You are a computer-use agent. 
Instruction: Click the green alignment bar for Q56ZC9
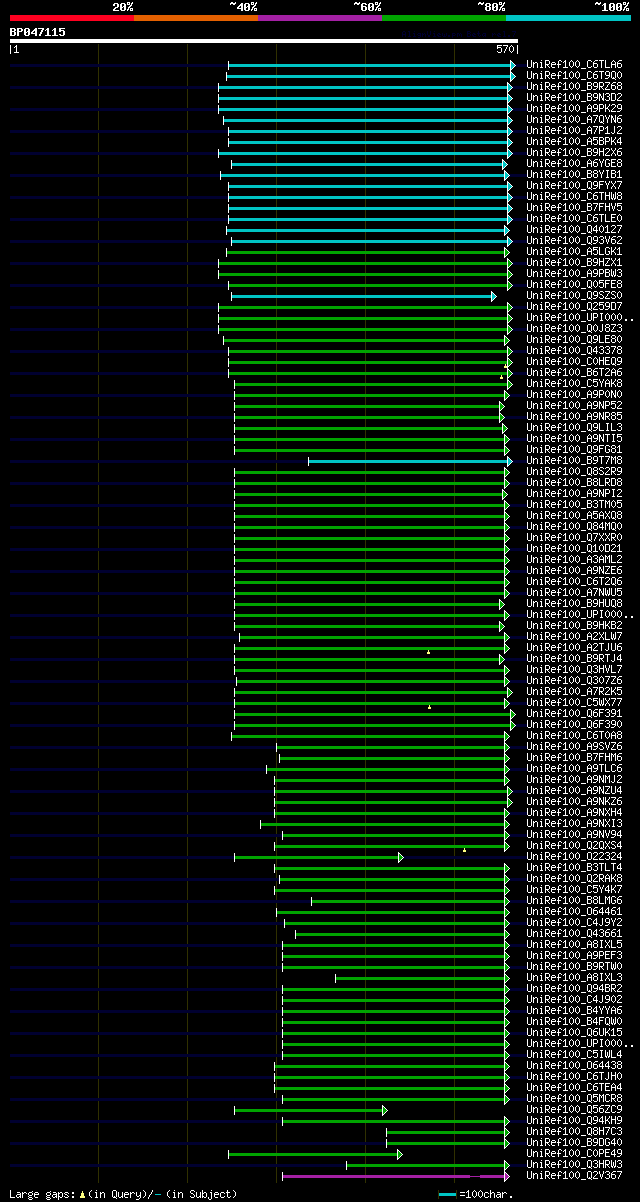click(x=310, y=1110)
